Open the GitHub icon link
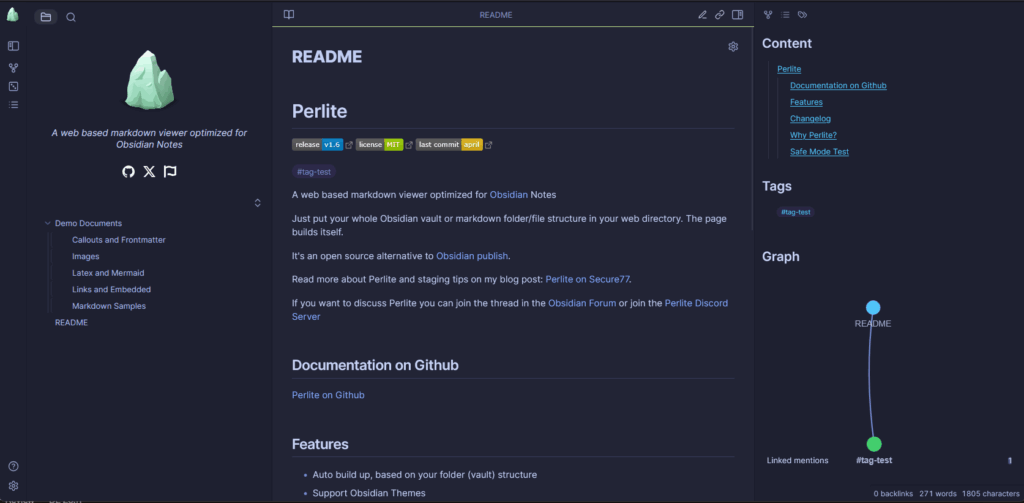The height and width of the screenshot is (503, 1024). pyautogui.click(x=128, y=172)
